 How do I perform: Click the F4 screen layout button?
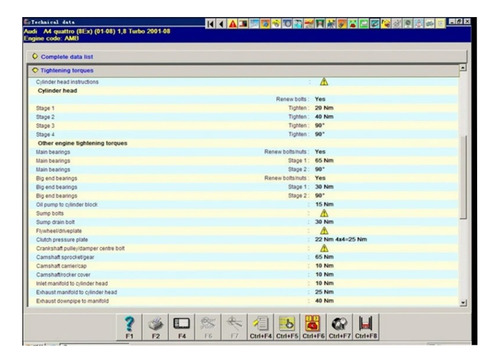tap(182, 327)
